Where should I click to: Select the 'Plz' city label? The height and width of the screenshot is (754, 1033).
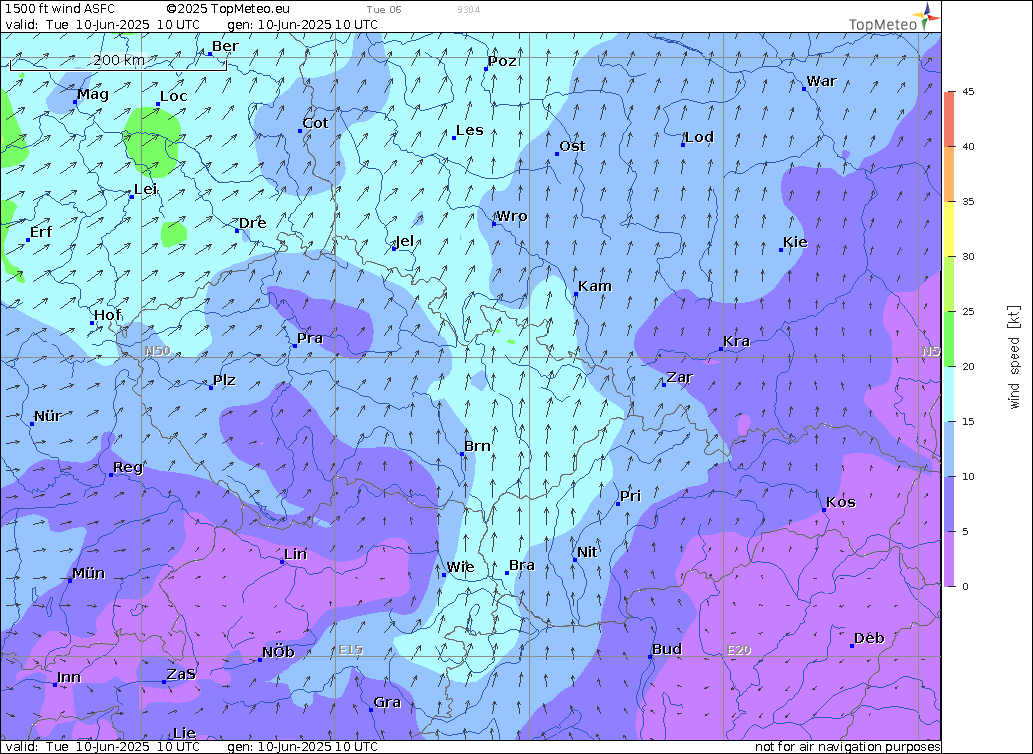(224, 380)
